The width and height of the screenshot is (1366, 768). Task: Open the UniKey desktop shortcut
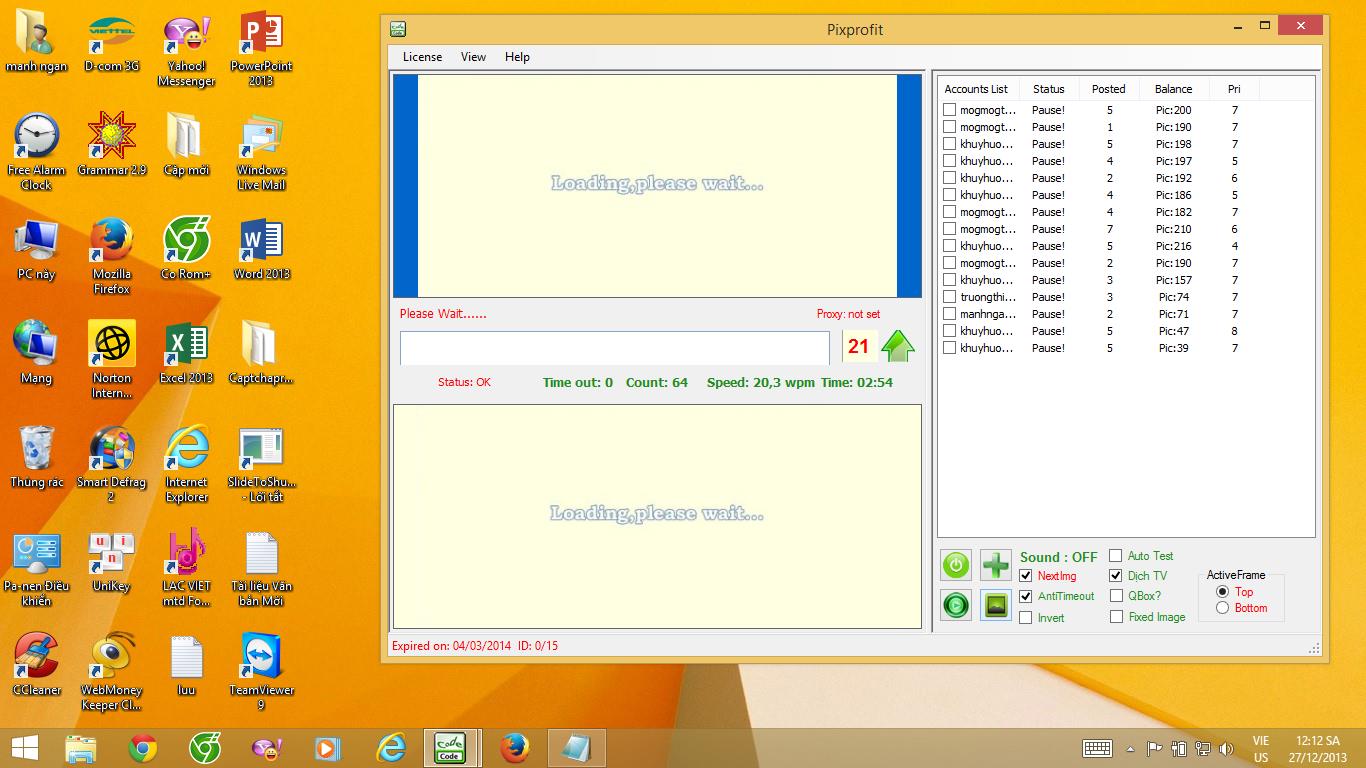click(111, 560)
